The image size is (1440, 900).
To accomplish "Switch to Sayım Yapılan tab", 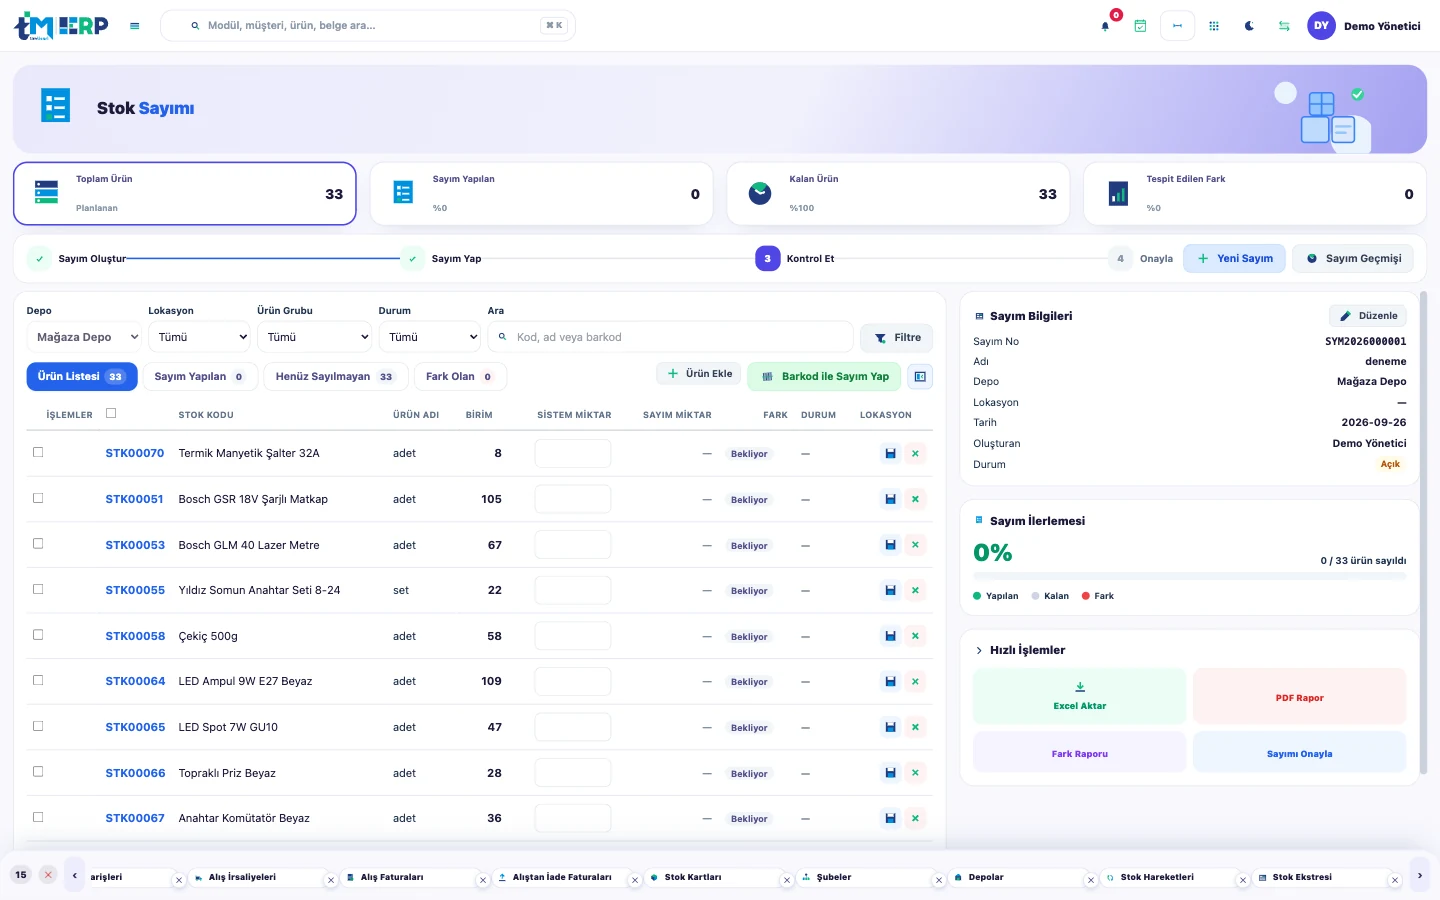I will point(200,377).
